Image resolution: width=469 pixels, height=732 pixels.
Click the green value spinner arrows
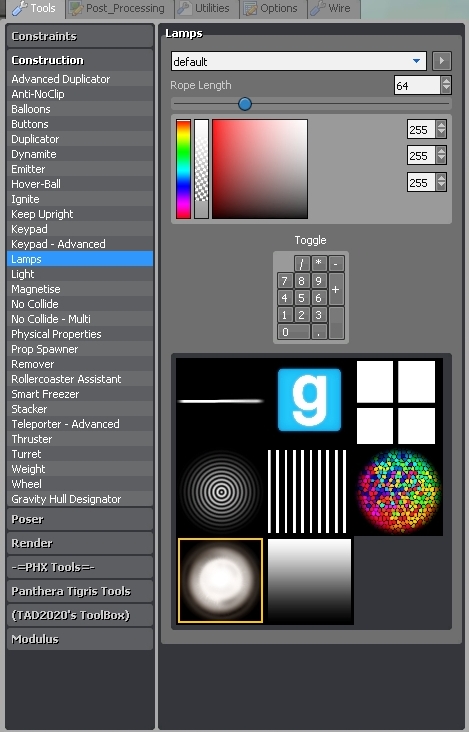point(441,155)
